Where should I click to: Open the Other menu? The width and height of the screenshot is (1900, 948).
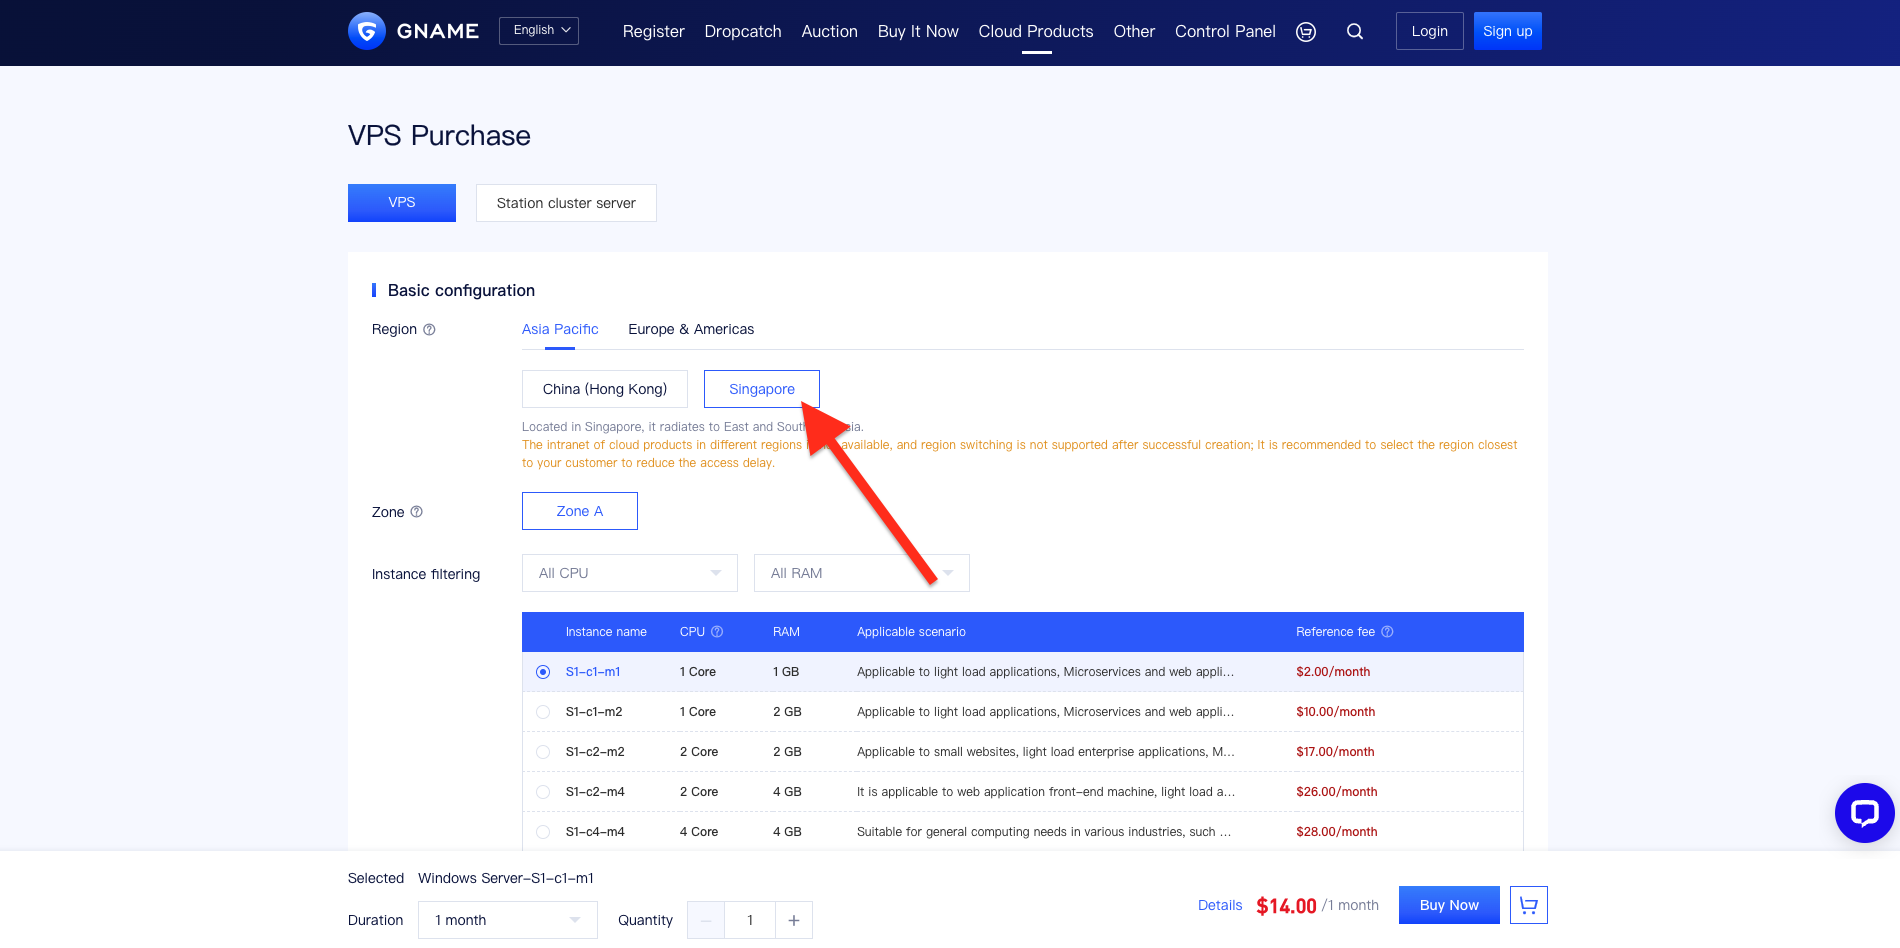tap(1134, 32)
